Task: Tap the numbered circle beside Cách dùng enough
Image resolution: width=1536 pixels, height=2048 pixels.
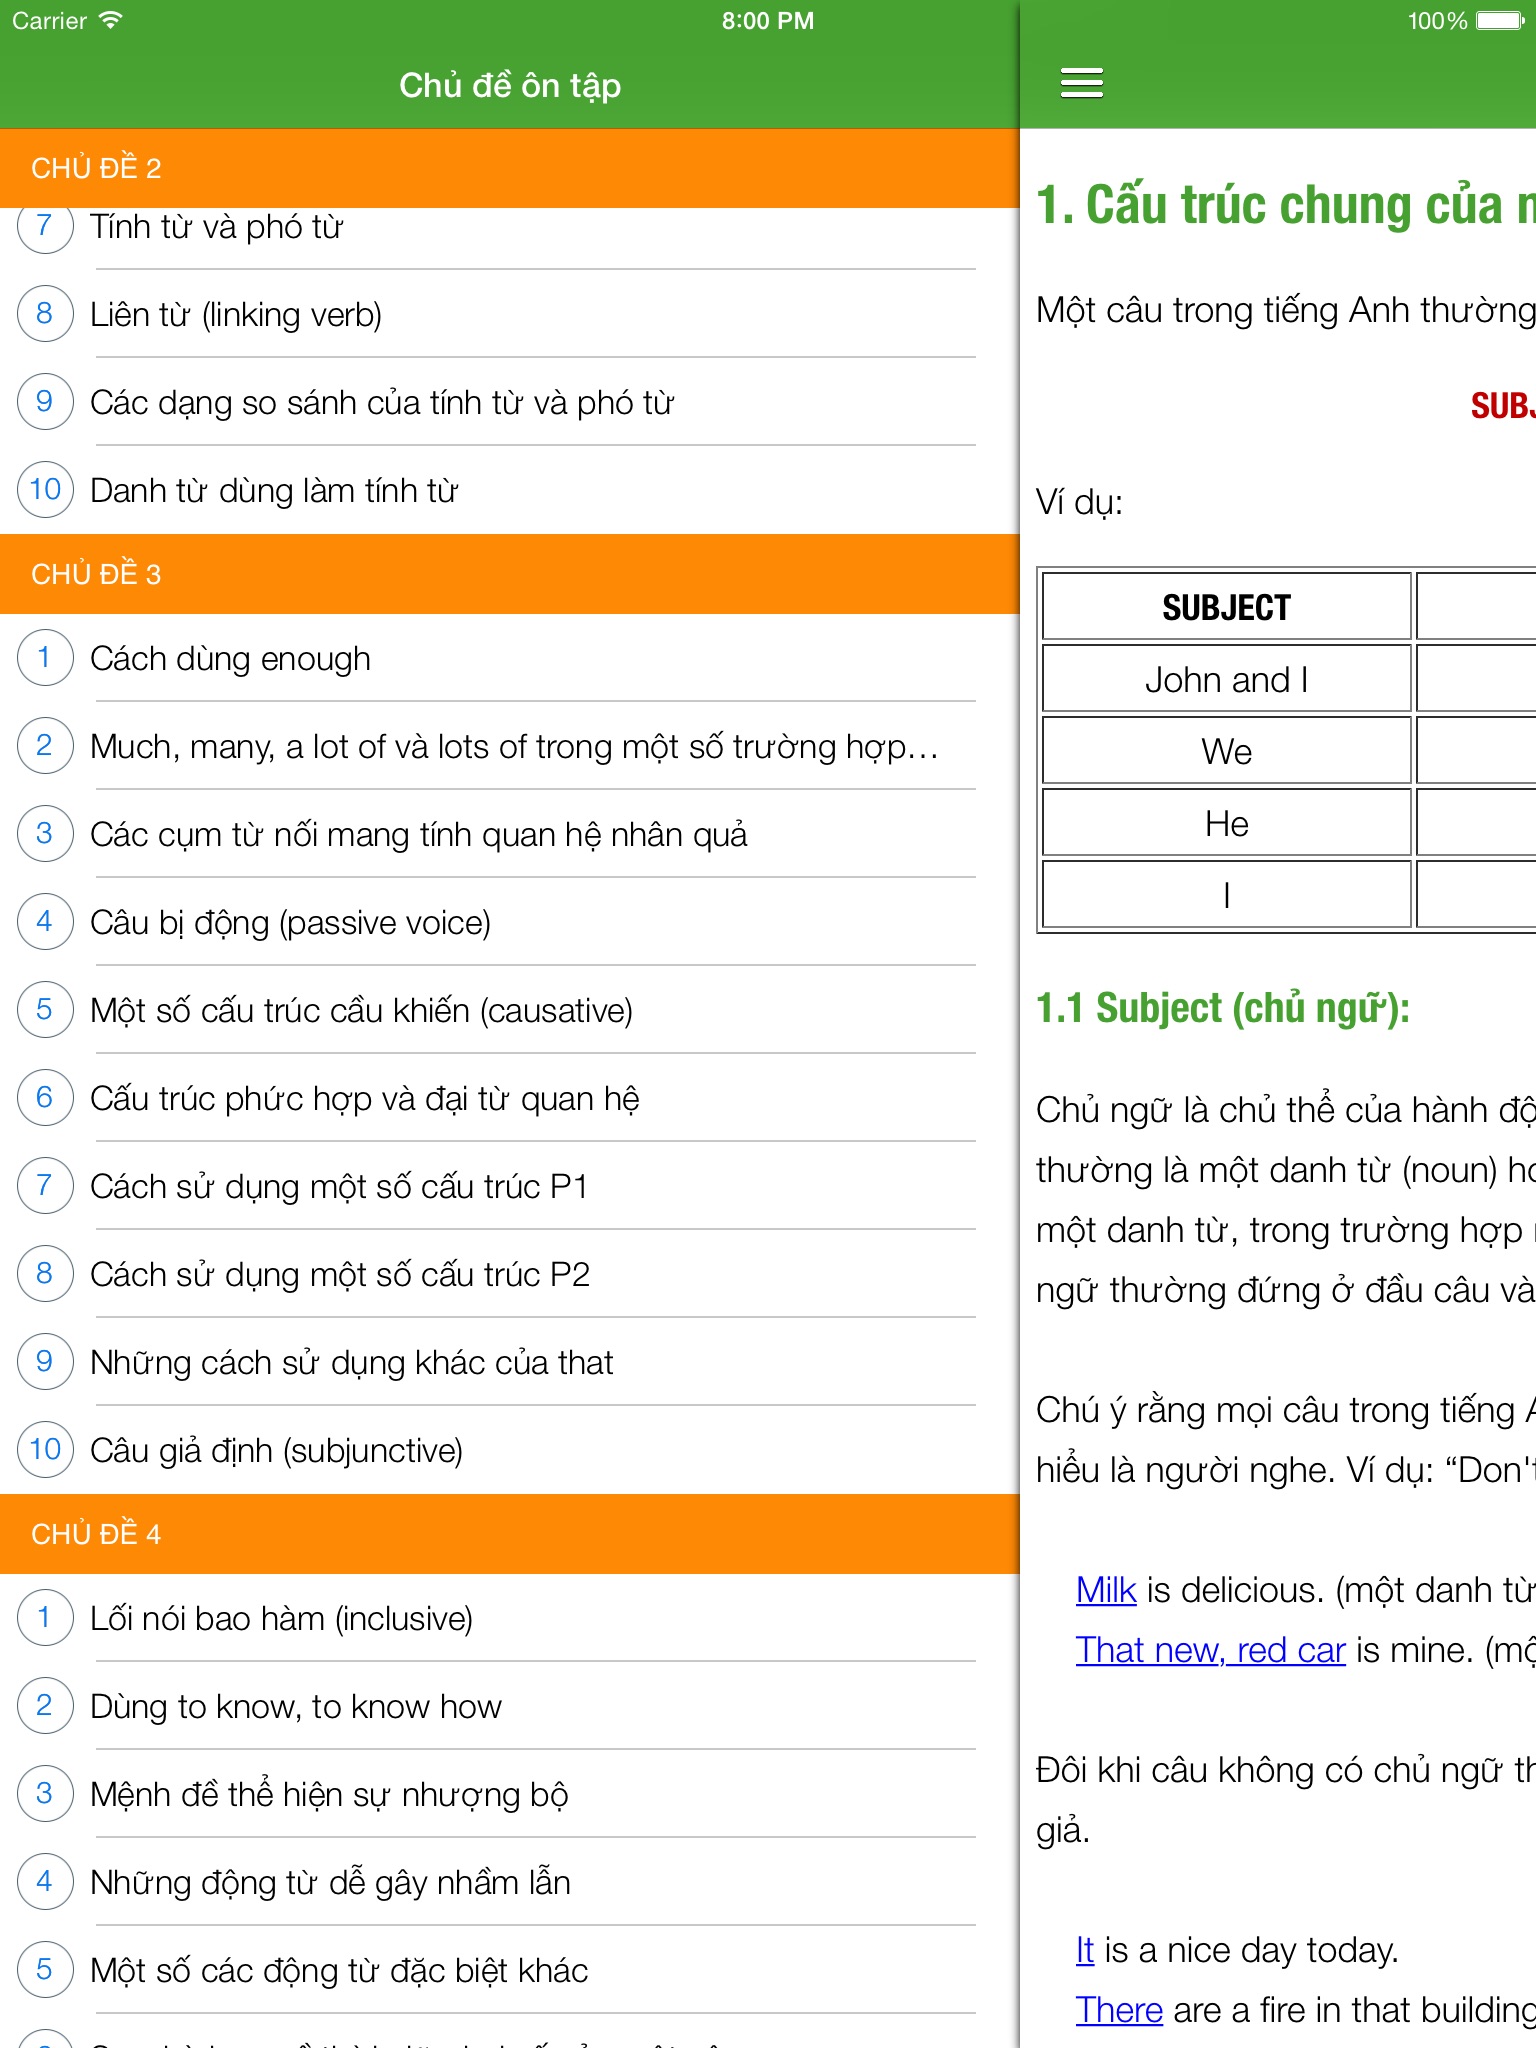Action: [45, 658]
